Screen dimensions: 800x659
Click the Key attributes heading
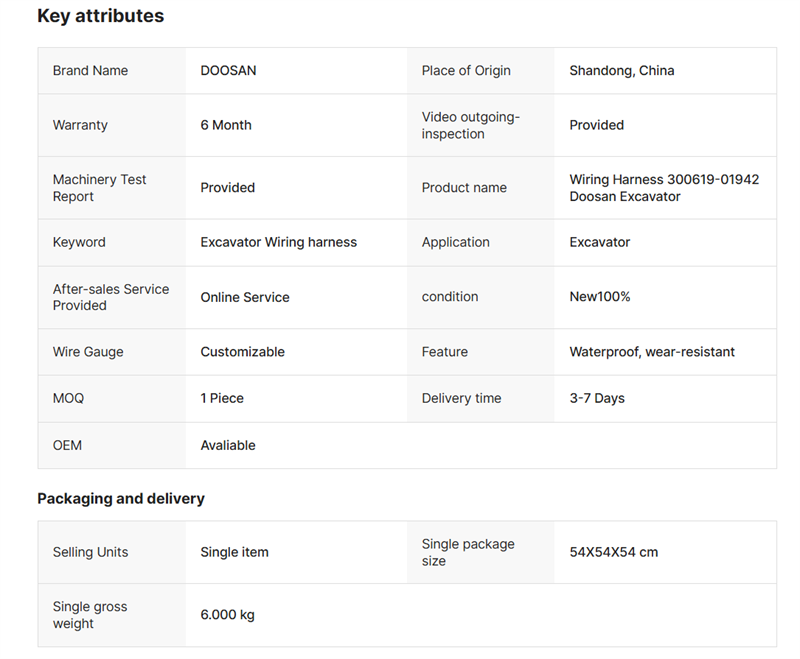(100, 16)
